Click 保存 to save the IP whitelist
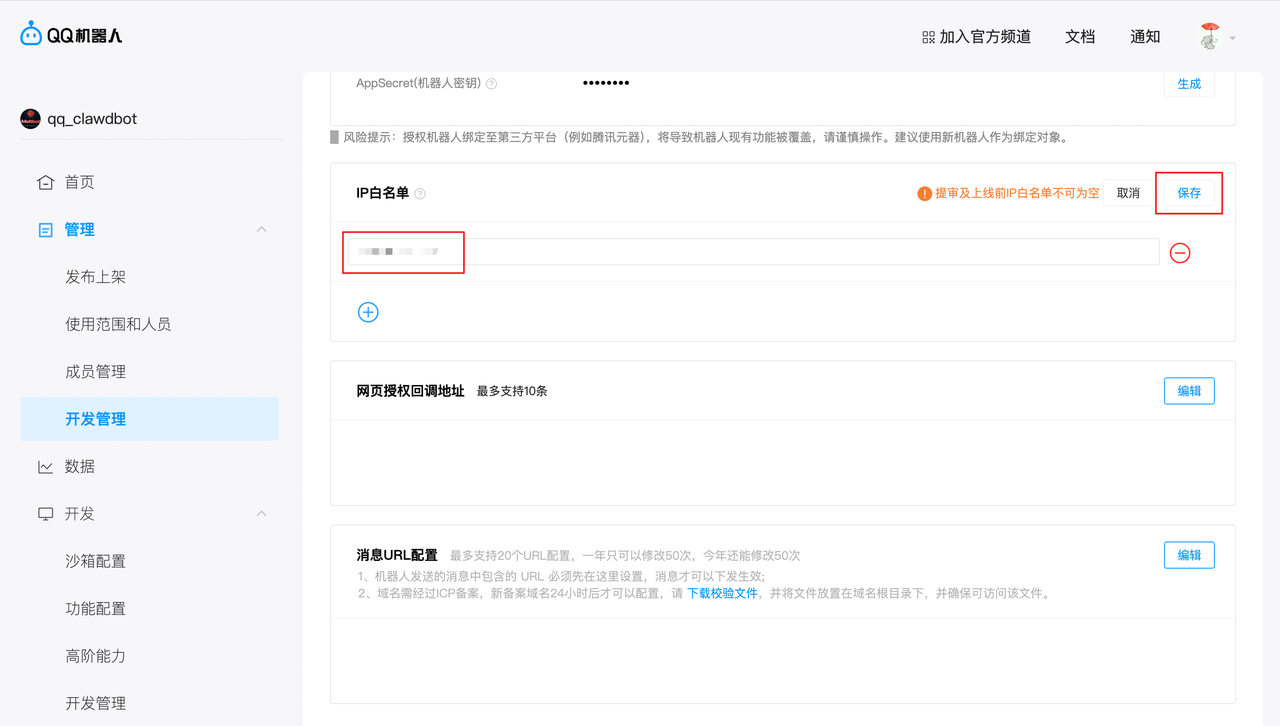This screenshot has width=1280, height=726. point(1189,193)
